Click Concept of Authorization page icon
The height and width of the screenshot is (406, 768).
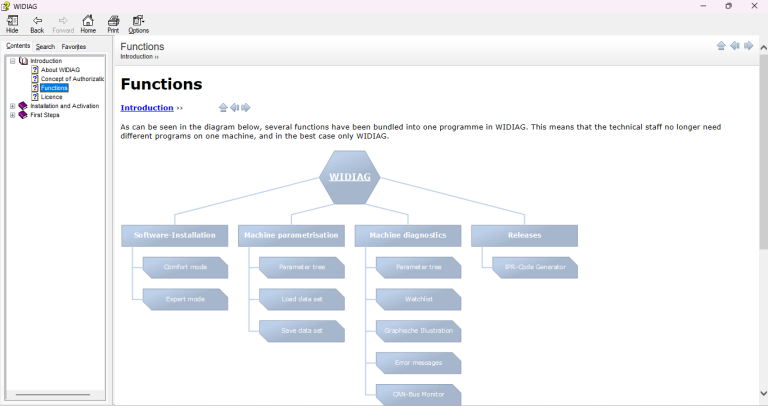click(35, 79)
